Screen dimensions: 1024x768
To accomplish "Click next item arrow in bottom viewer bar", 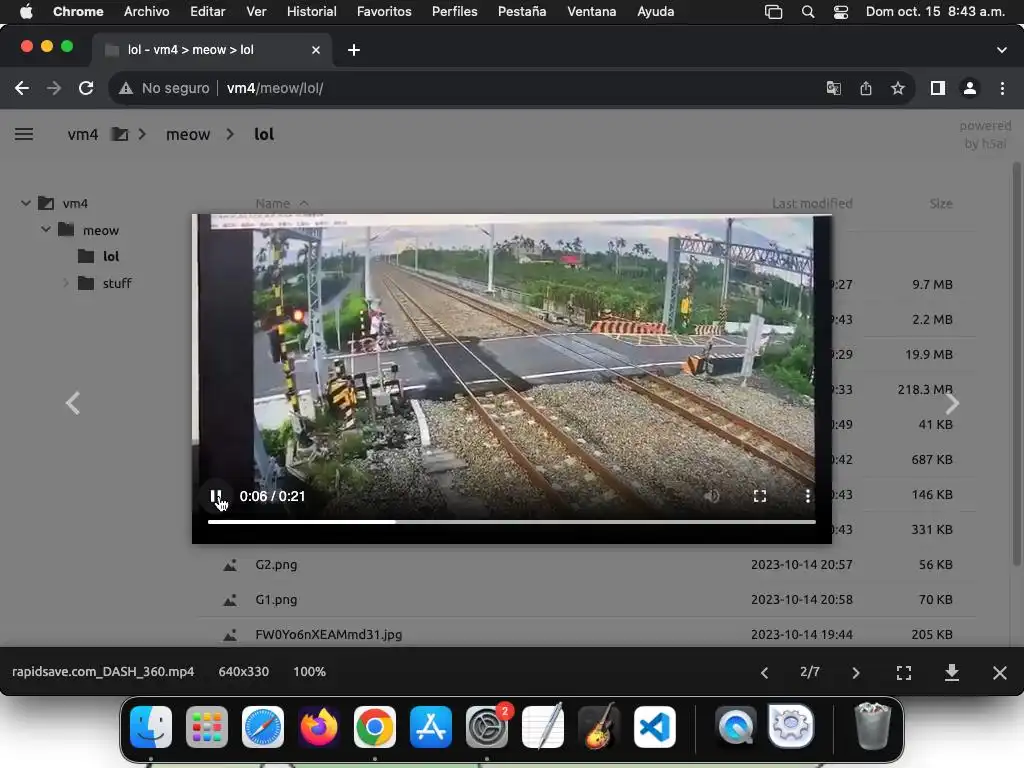I will pyautogui.click(x=856, y=673).
